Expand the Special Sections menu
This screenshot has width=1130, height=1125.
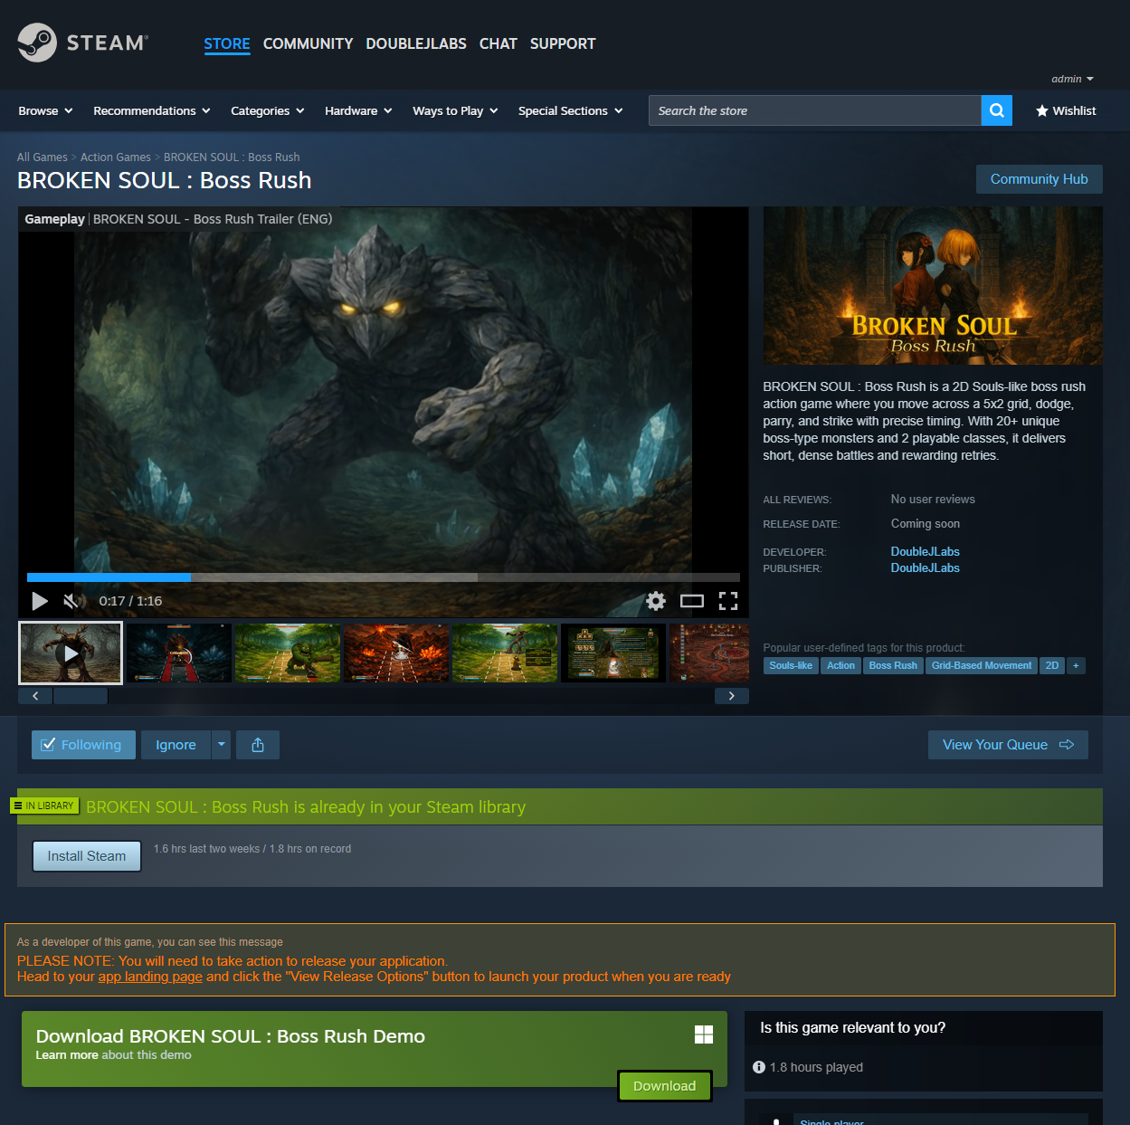(570, 111)
